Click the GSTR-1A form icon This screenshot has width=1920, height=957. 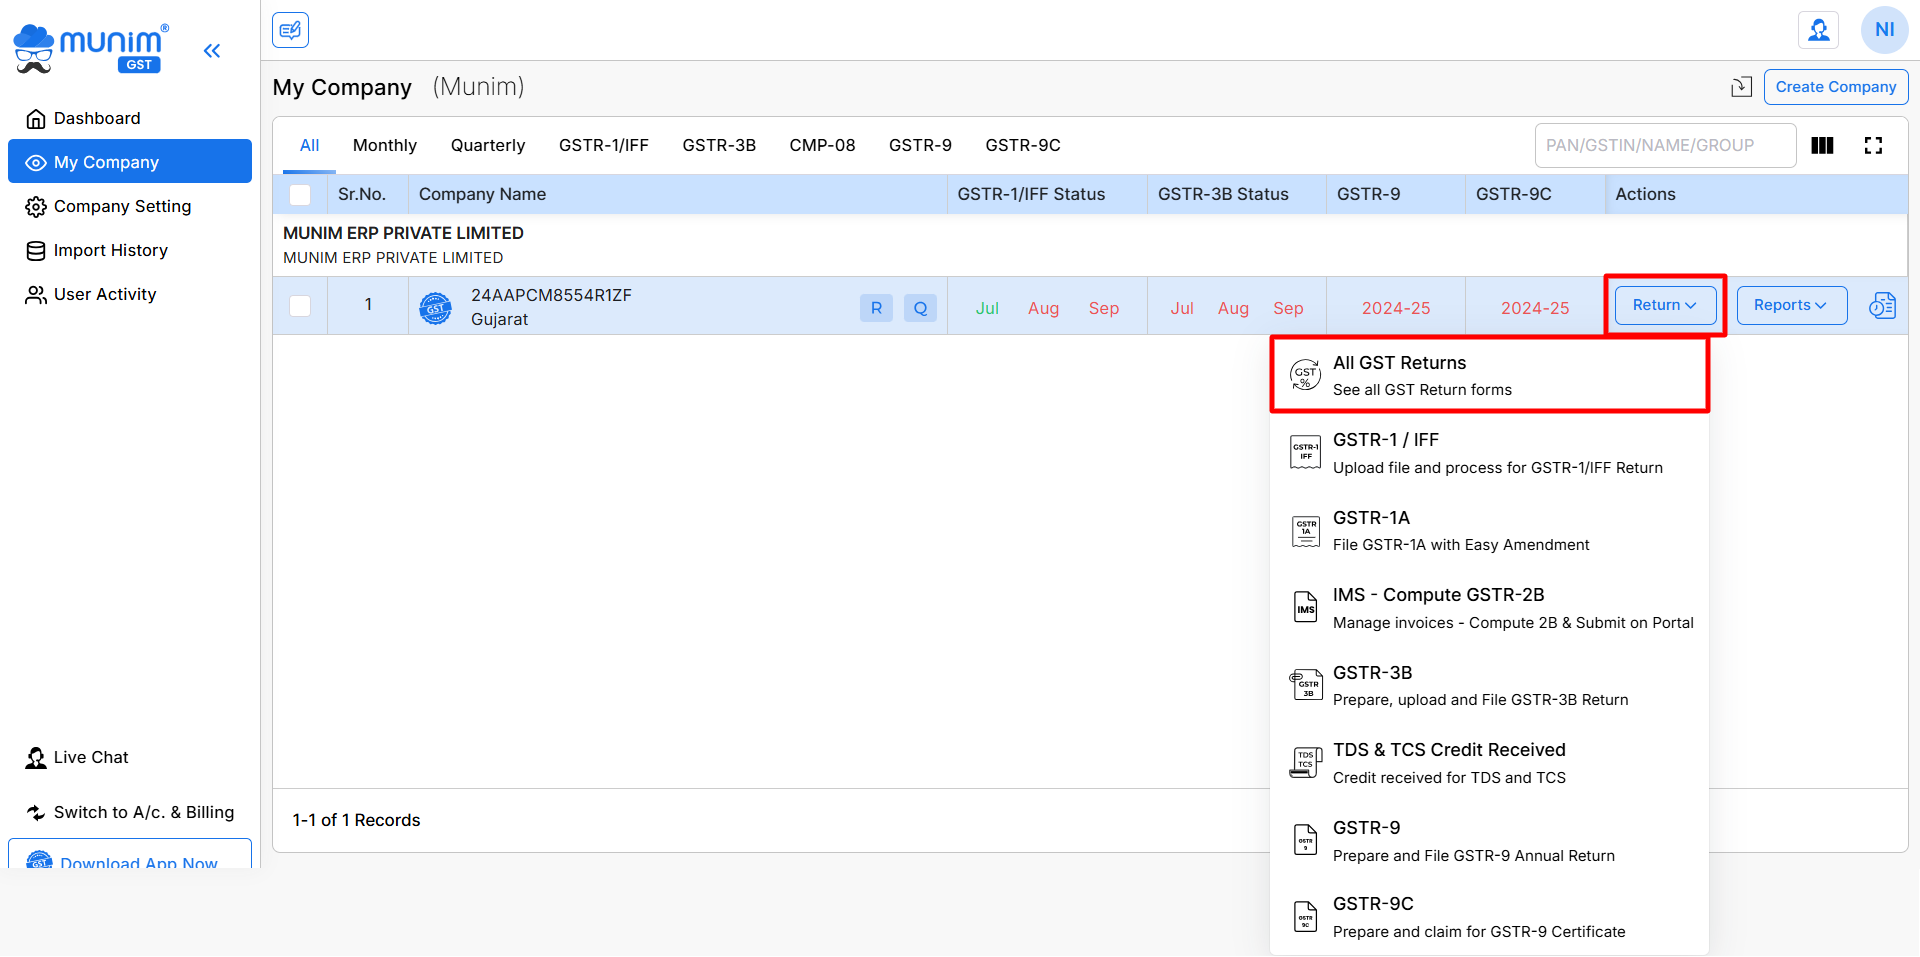1306,531
